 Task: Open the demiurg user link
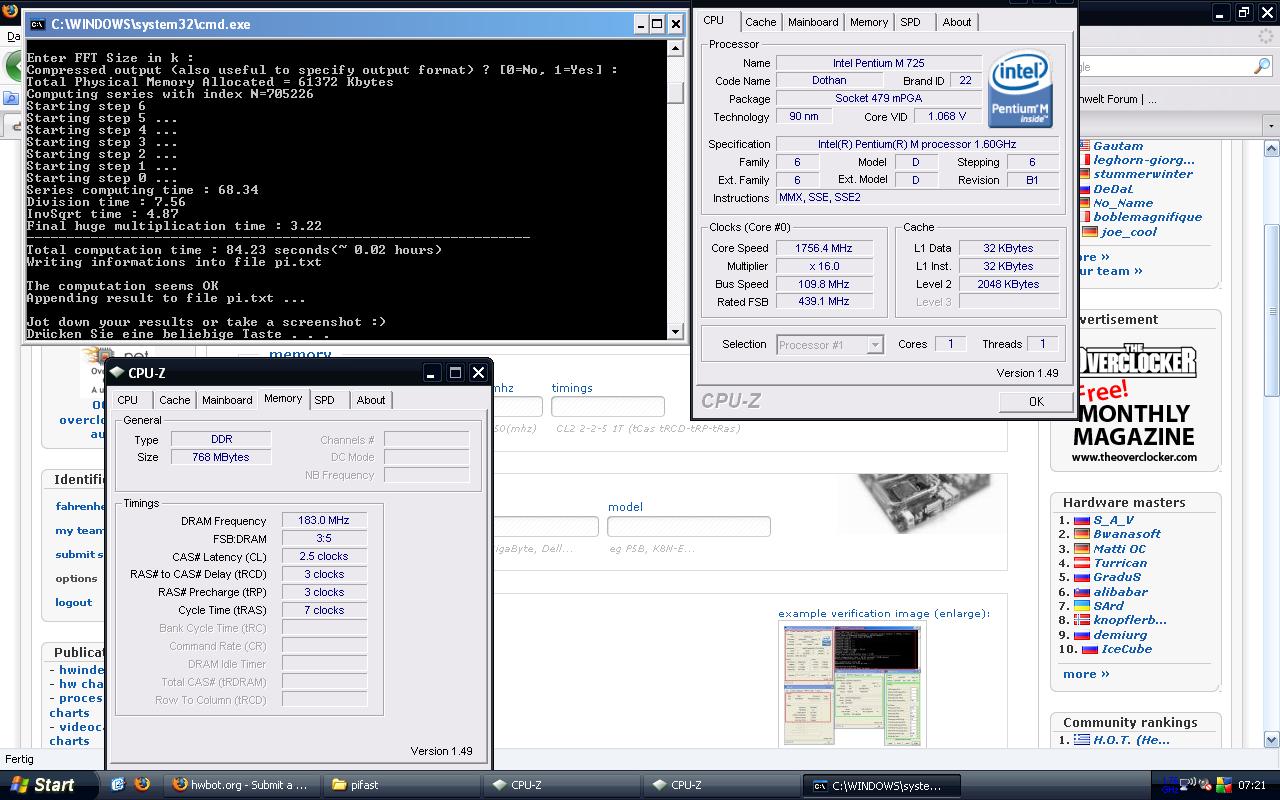pyautogui.click(x=1120, y=635)
